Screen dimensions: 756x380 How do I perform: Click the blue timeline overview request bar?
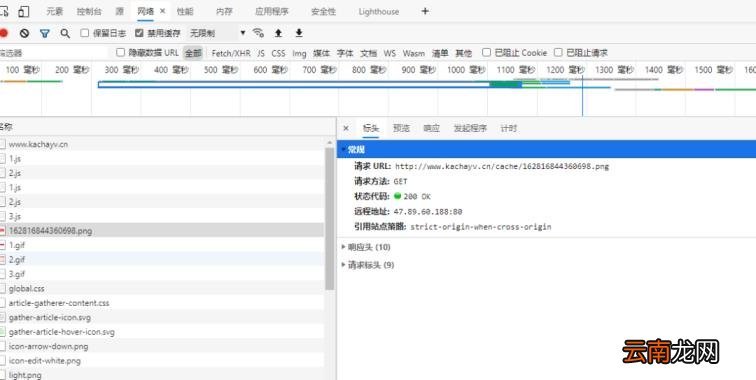pos(310,84)
